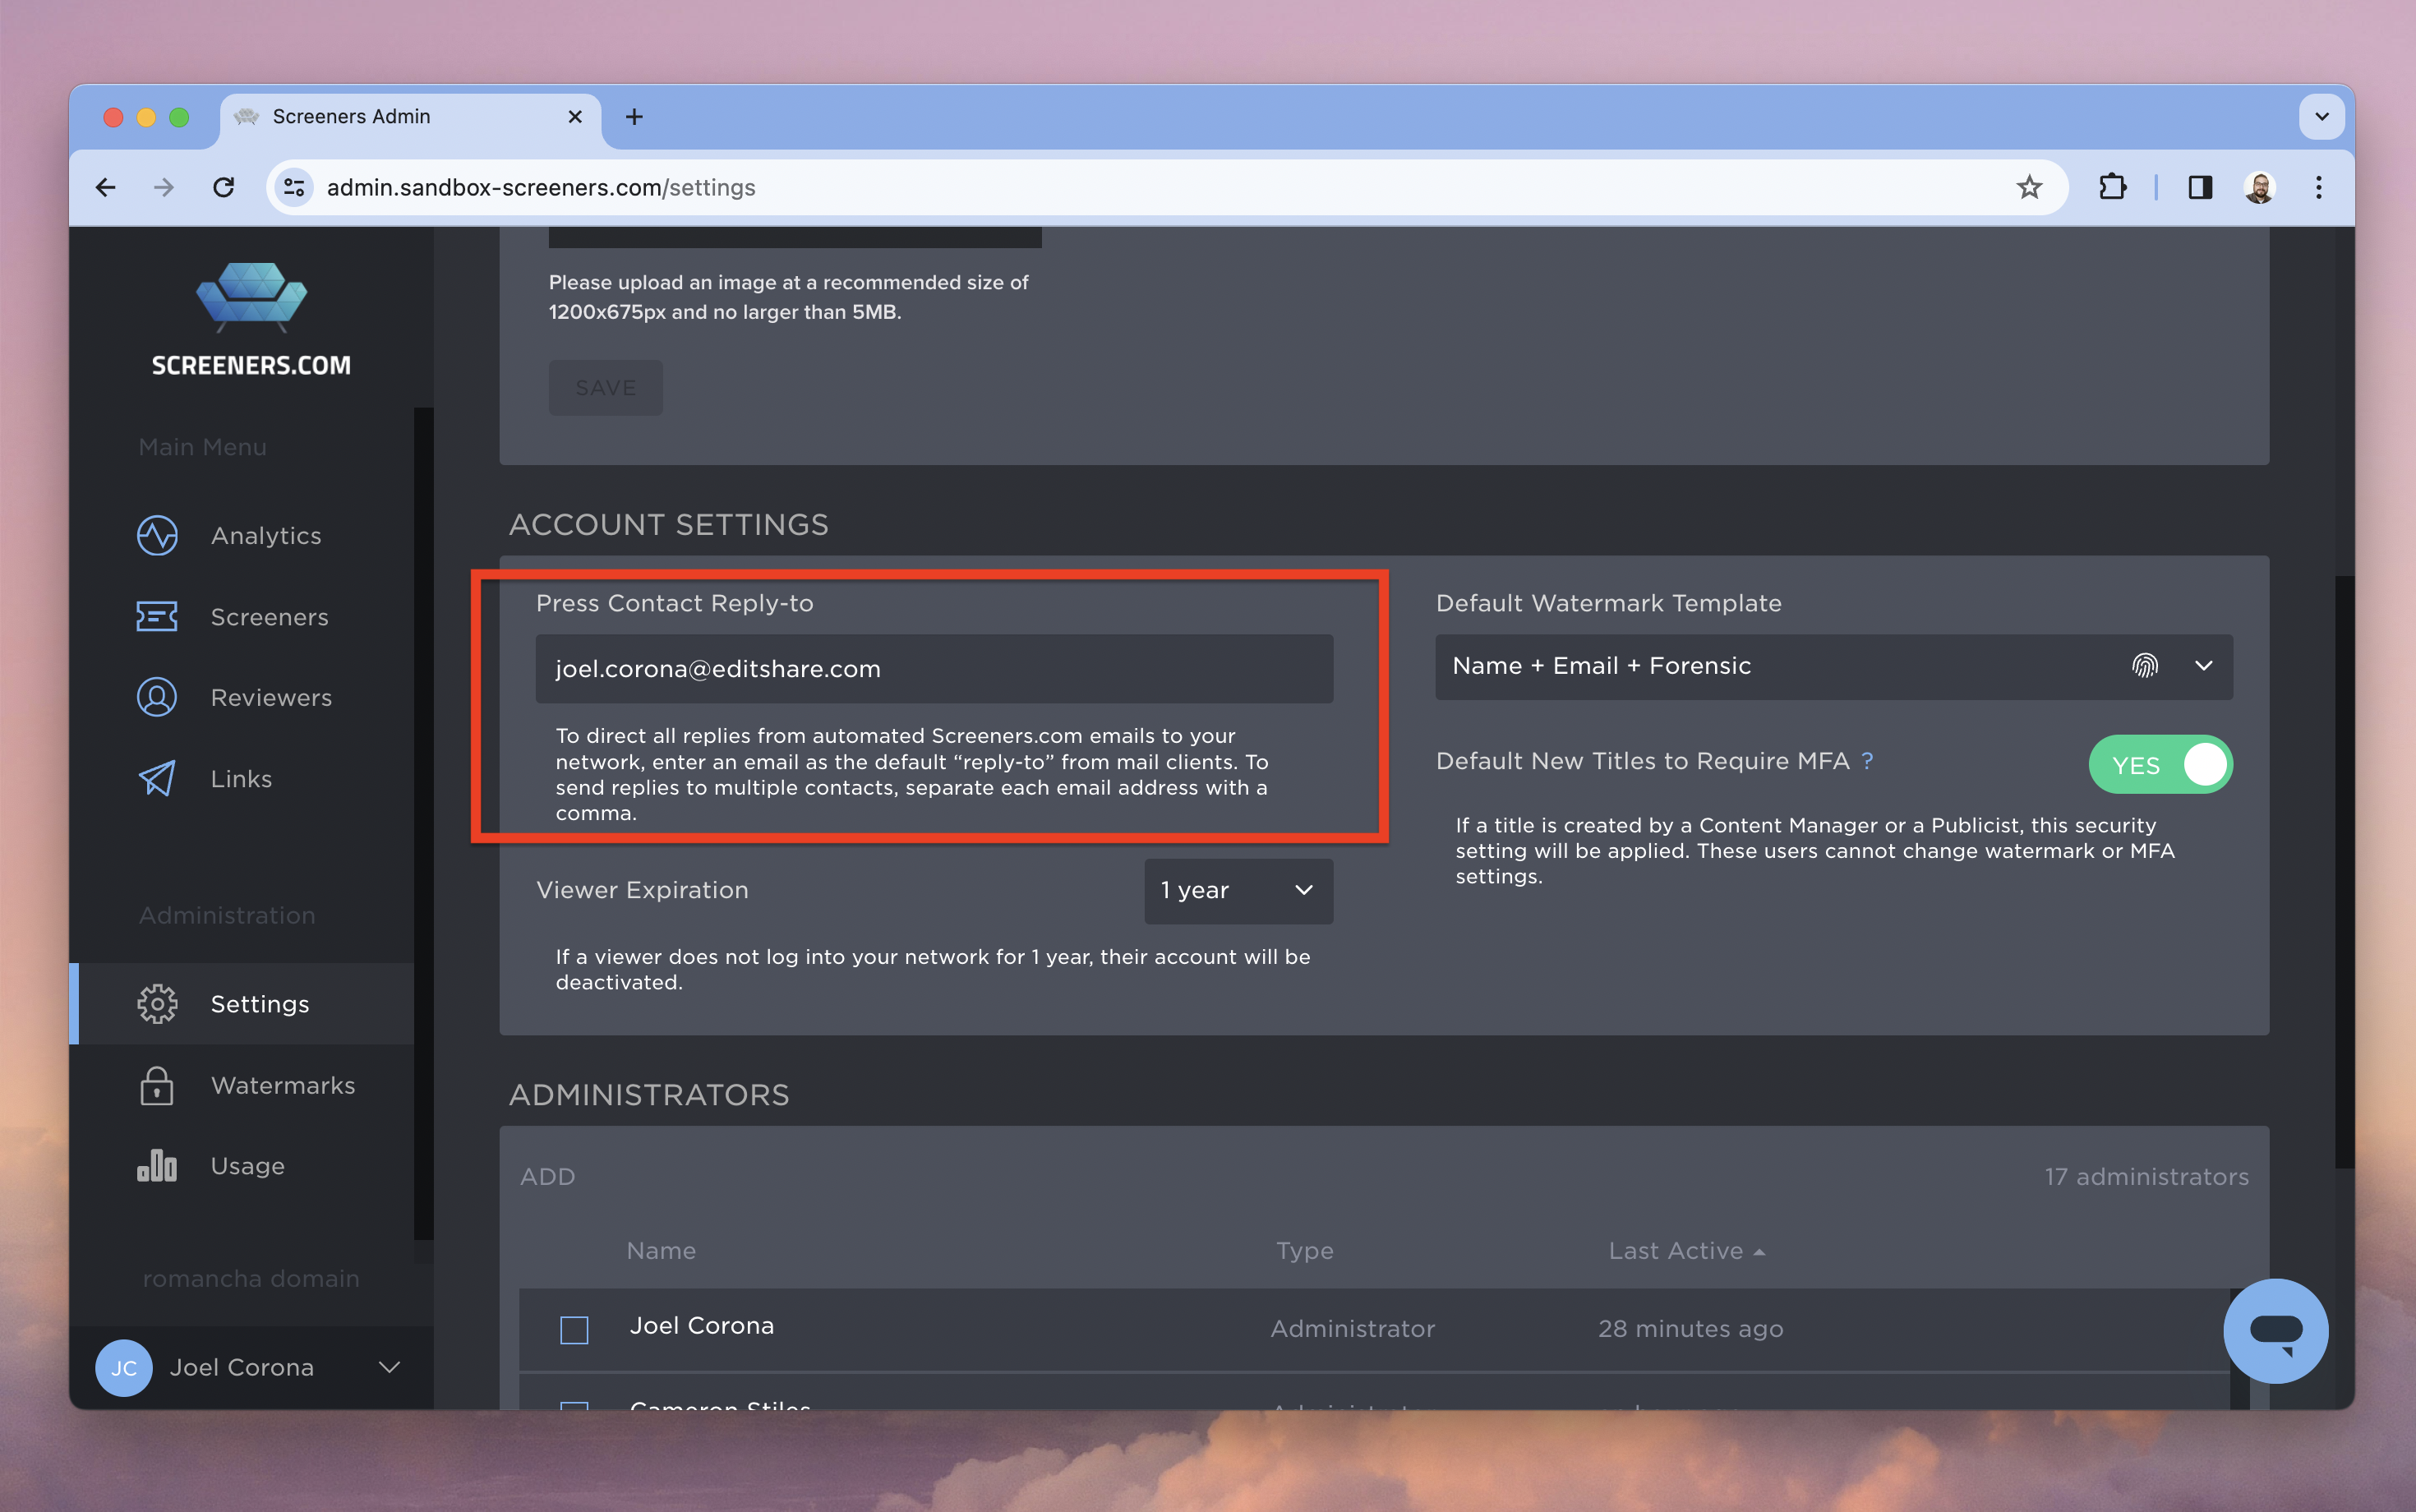Click the Screeners ticket icon
This screenshot has height=1512, width=2416.
click(x=157, y=617)
